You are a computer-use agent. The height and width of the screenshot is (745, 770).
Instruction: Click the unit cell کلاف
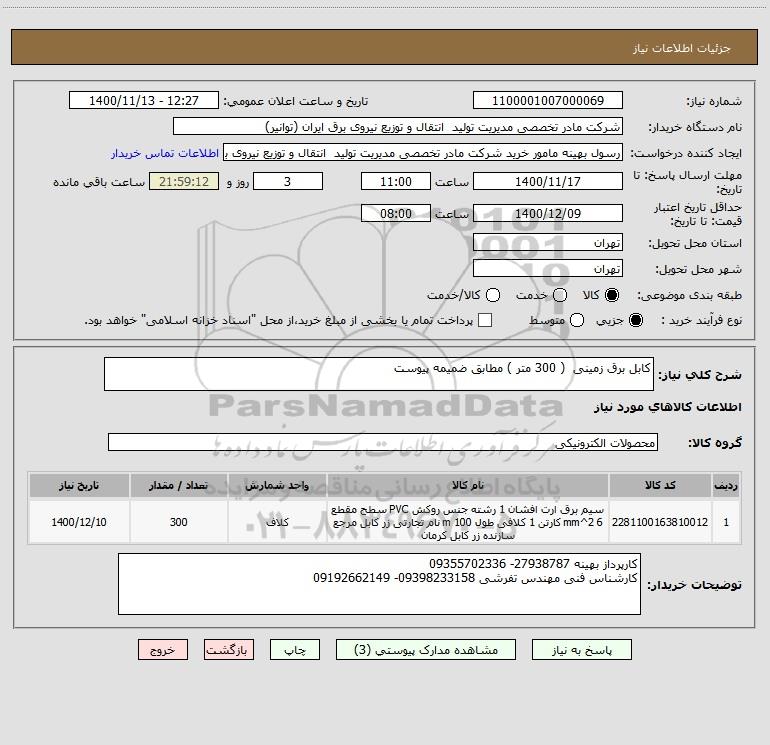tap(277, 522)
